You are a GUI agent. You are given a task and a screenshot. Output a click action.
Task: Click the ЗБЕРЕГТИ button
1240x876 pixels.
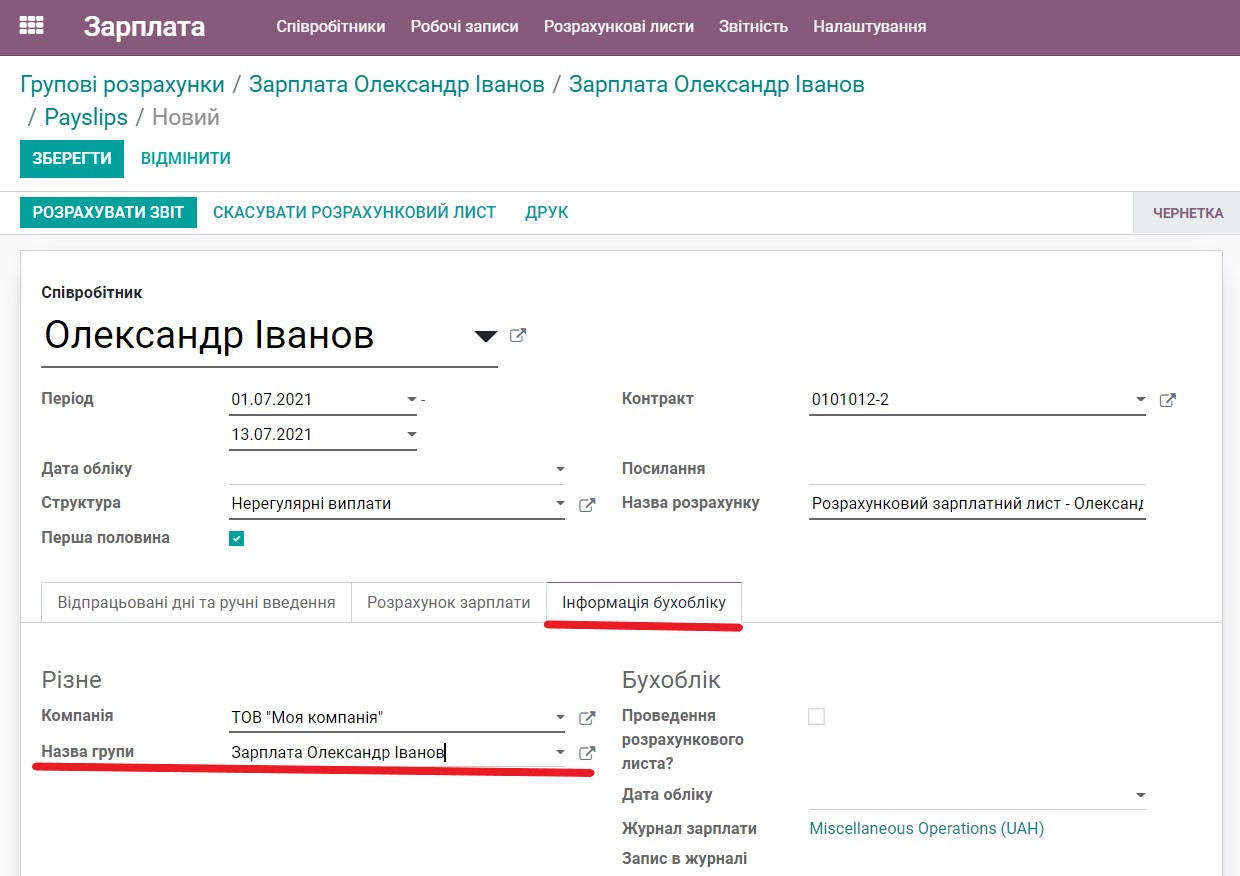click(71, 159)
